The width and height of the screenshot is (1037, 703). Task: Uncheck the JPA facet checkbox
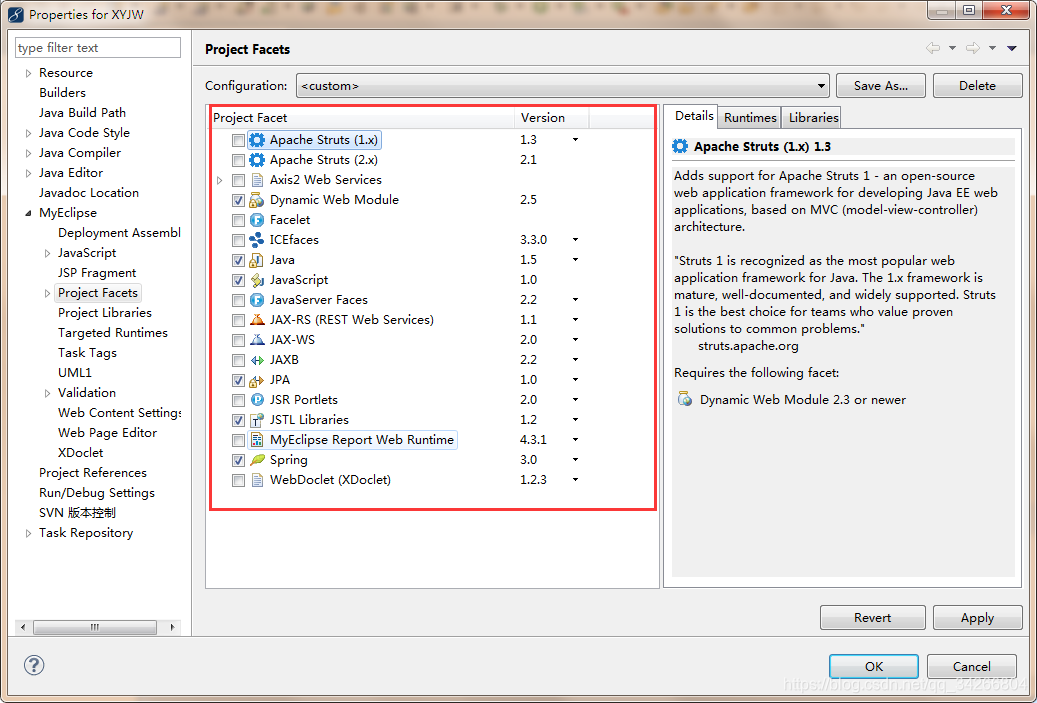238,380
